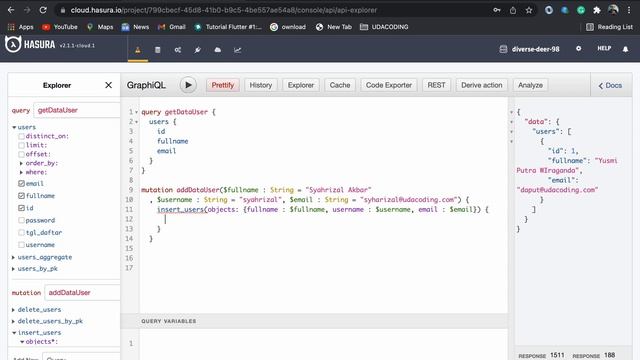
Task: Fold code at line 1 arrow
Action: pyautogui.click(x=136, y=112)
